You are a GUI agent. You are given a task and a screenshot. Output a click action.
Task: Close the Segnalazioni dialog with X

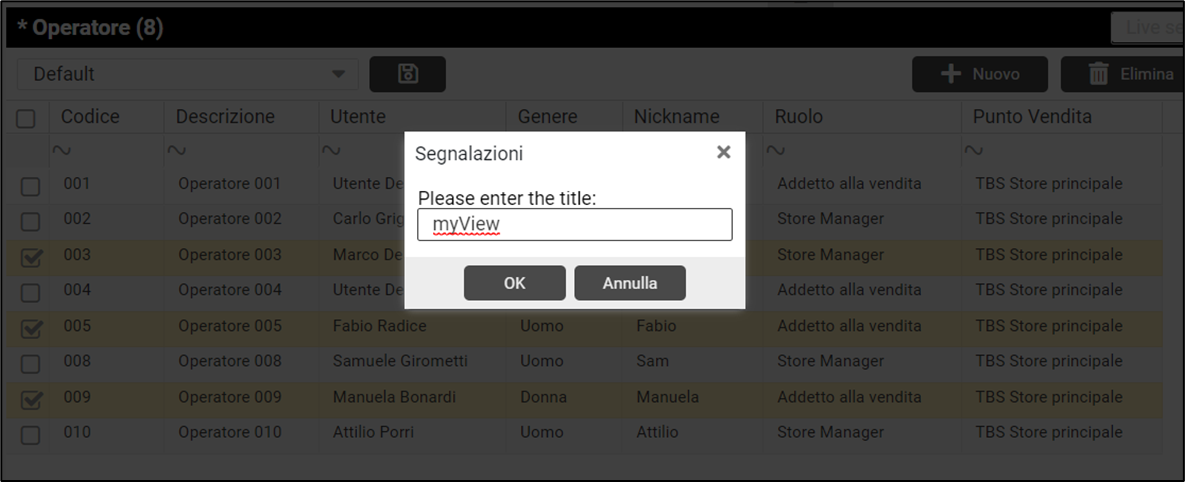pyautogui.click(x=724, y=152)
